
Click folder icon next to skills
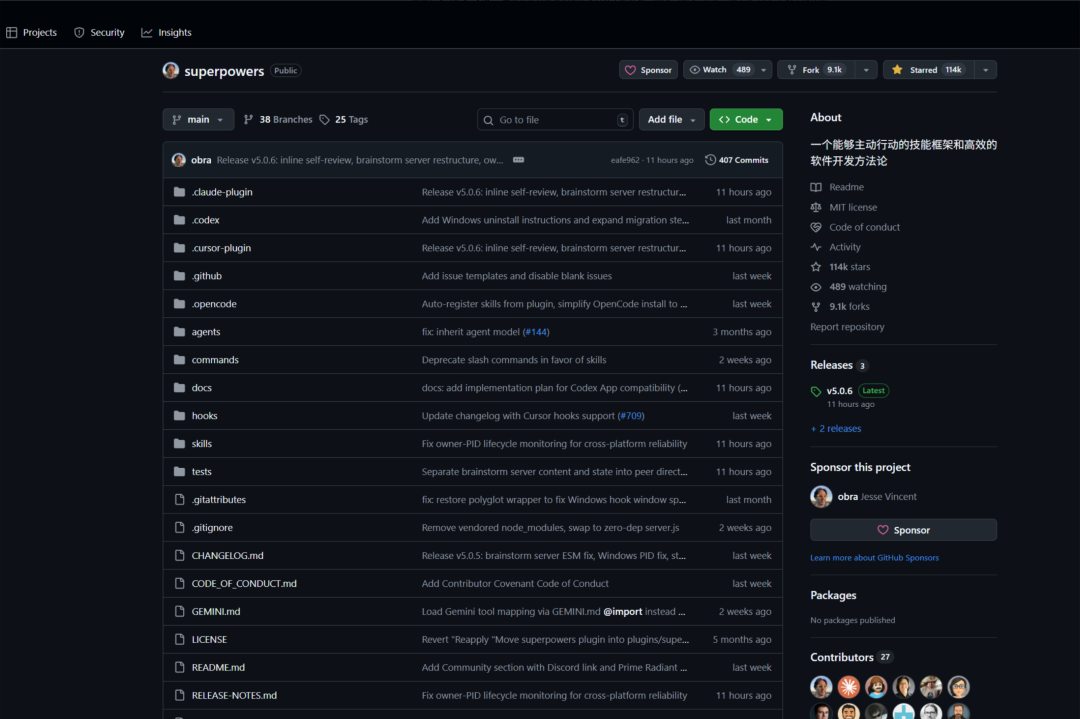tap(179, 444)
